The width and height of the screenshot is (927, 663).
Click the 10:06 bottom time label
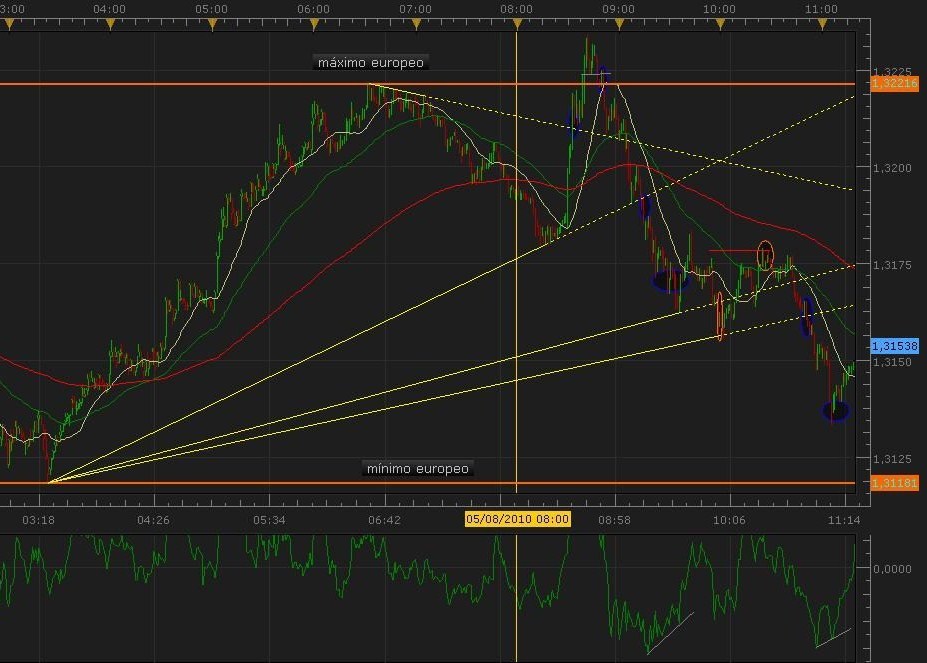click(729, 520)
